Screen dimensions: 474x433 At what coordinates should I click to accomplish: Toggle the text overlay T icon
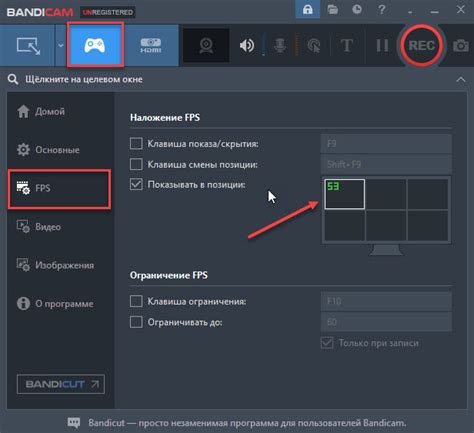click(347, 46)
